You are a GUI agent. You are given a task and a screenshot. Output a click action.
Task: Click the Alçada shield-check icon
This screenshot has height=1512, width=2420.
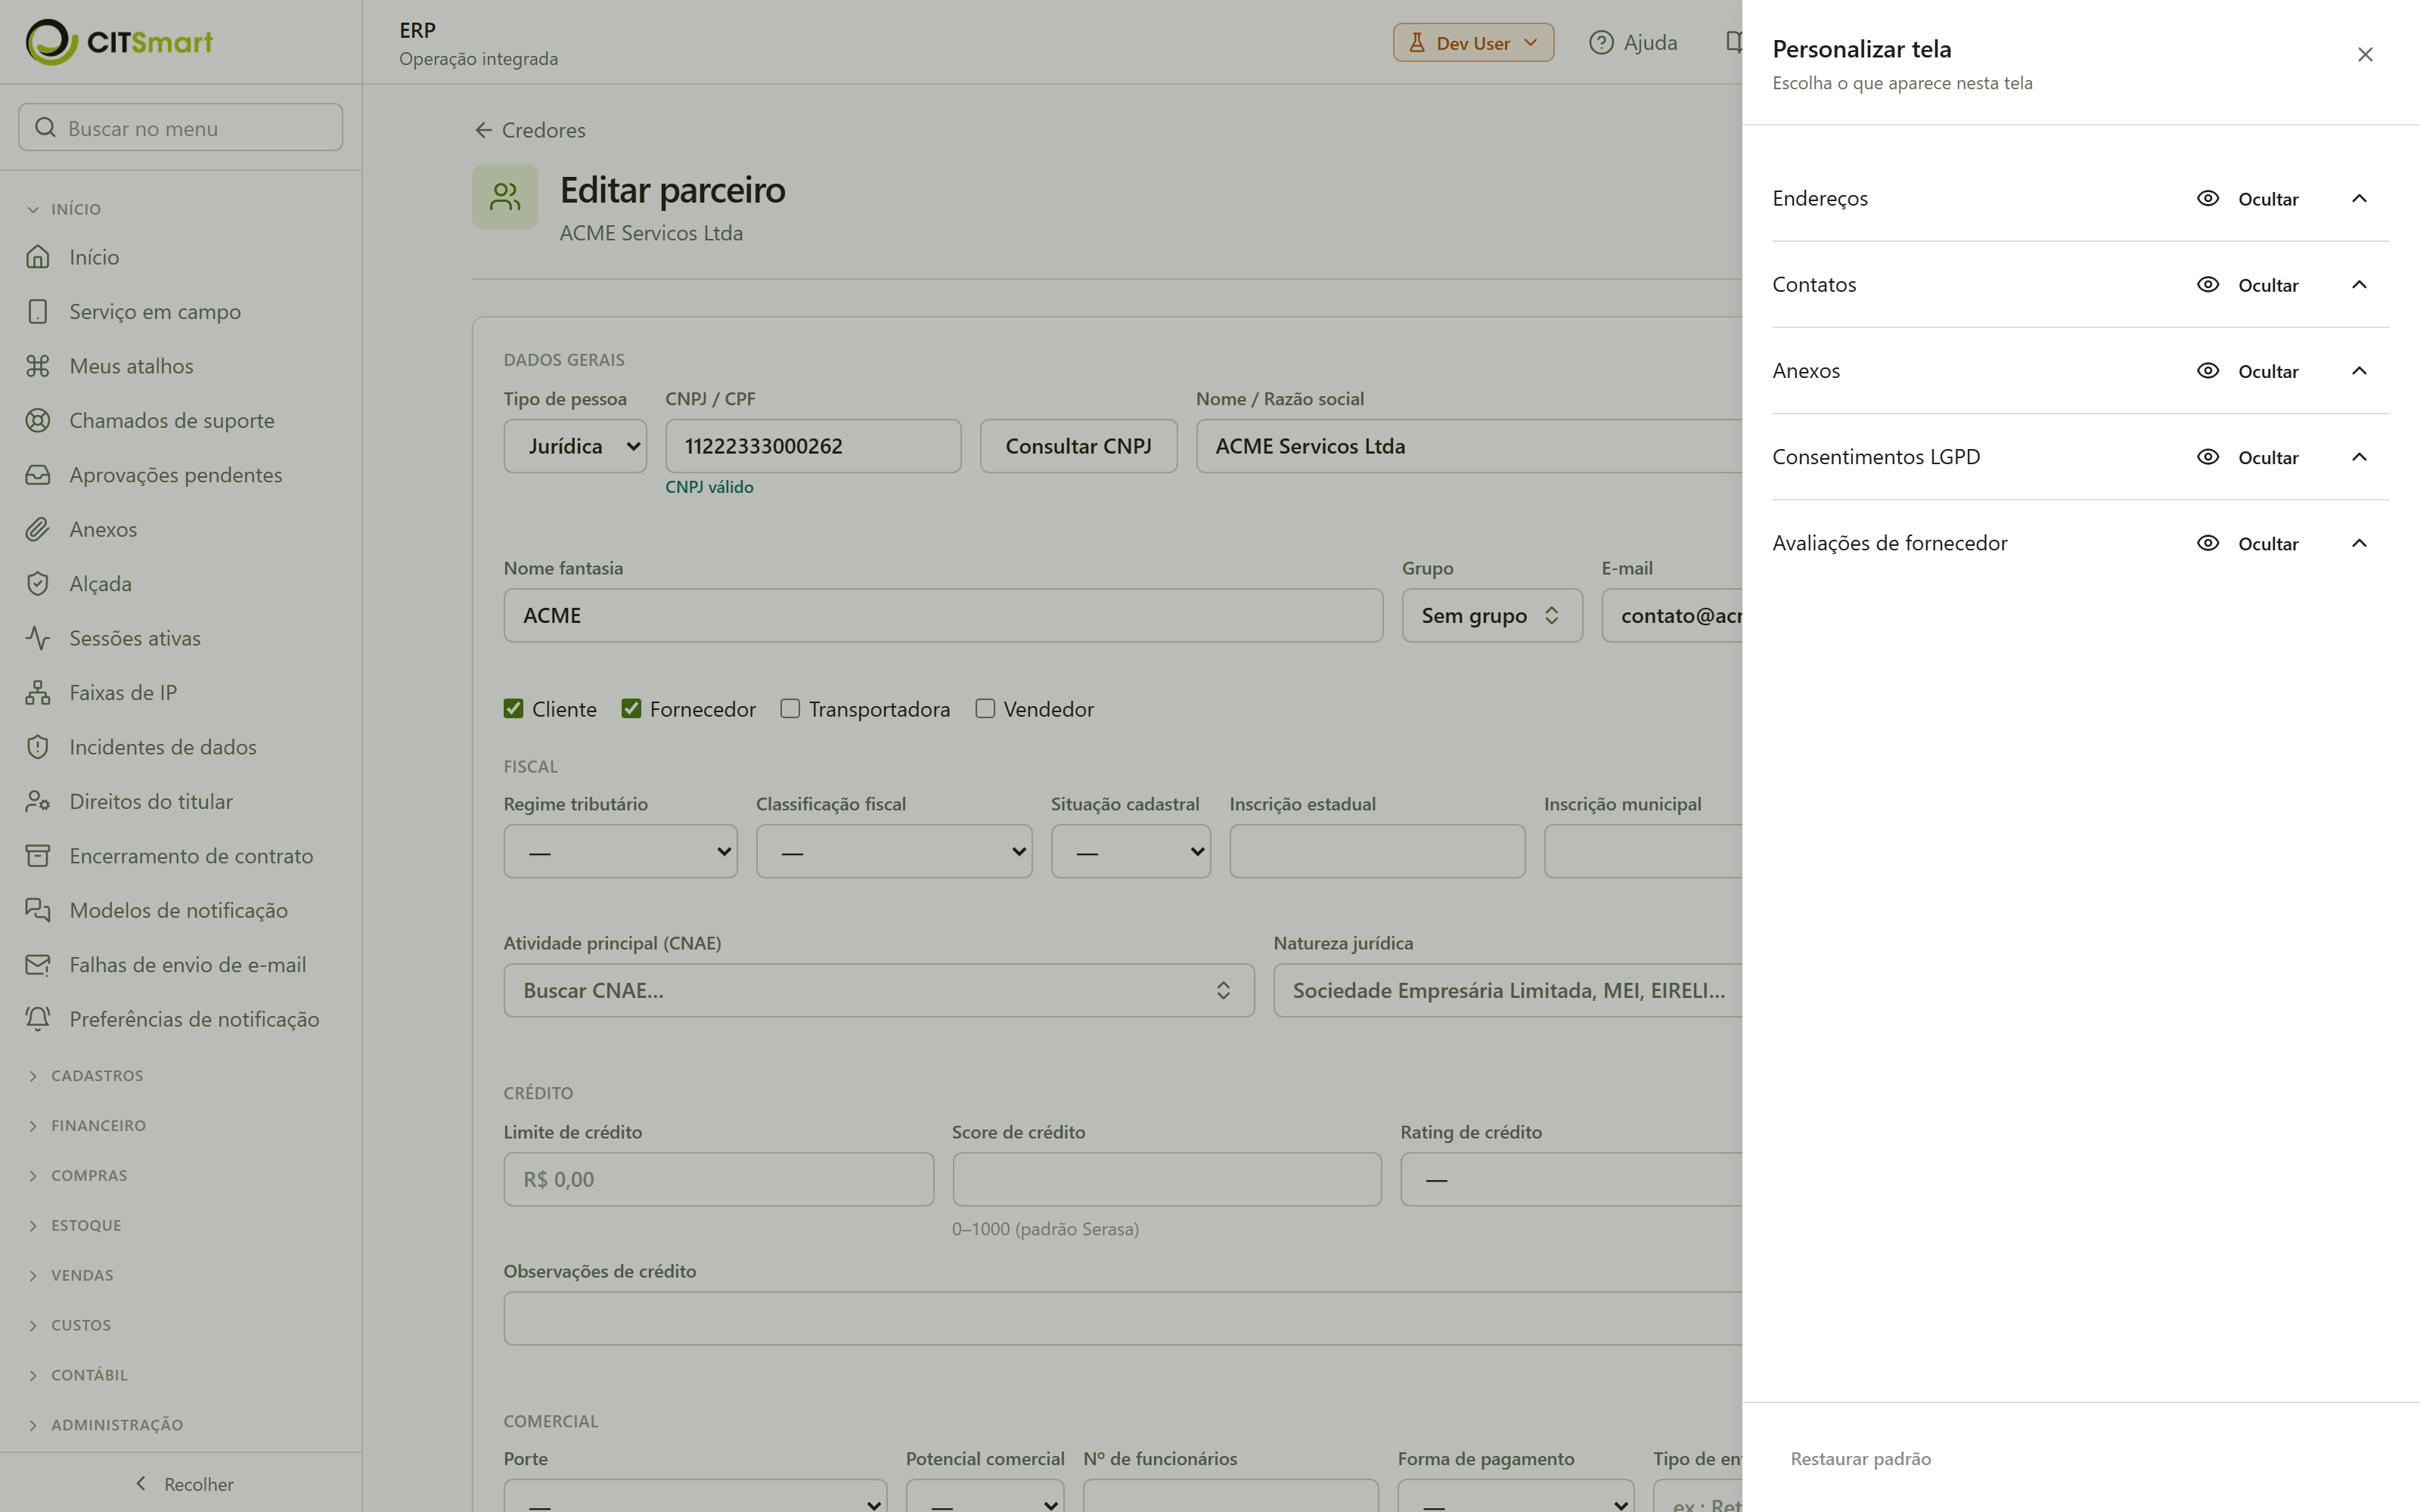pos(38,584)
